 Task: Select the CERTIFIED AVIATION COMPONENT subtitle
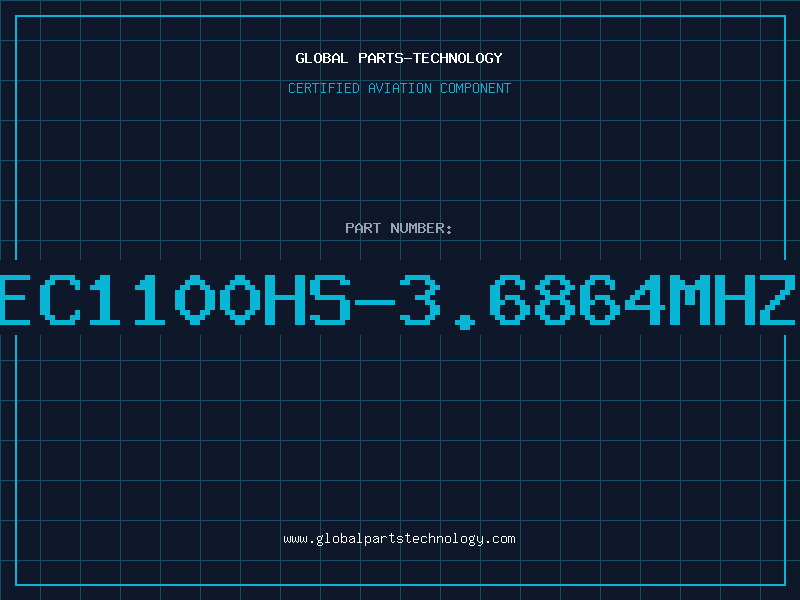399,88
